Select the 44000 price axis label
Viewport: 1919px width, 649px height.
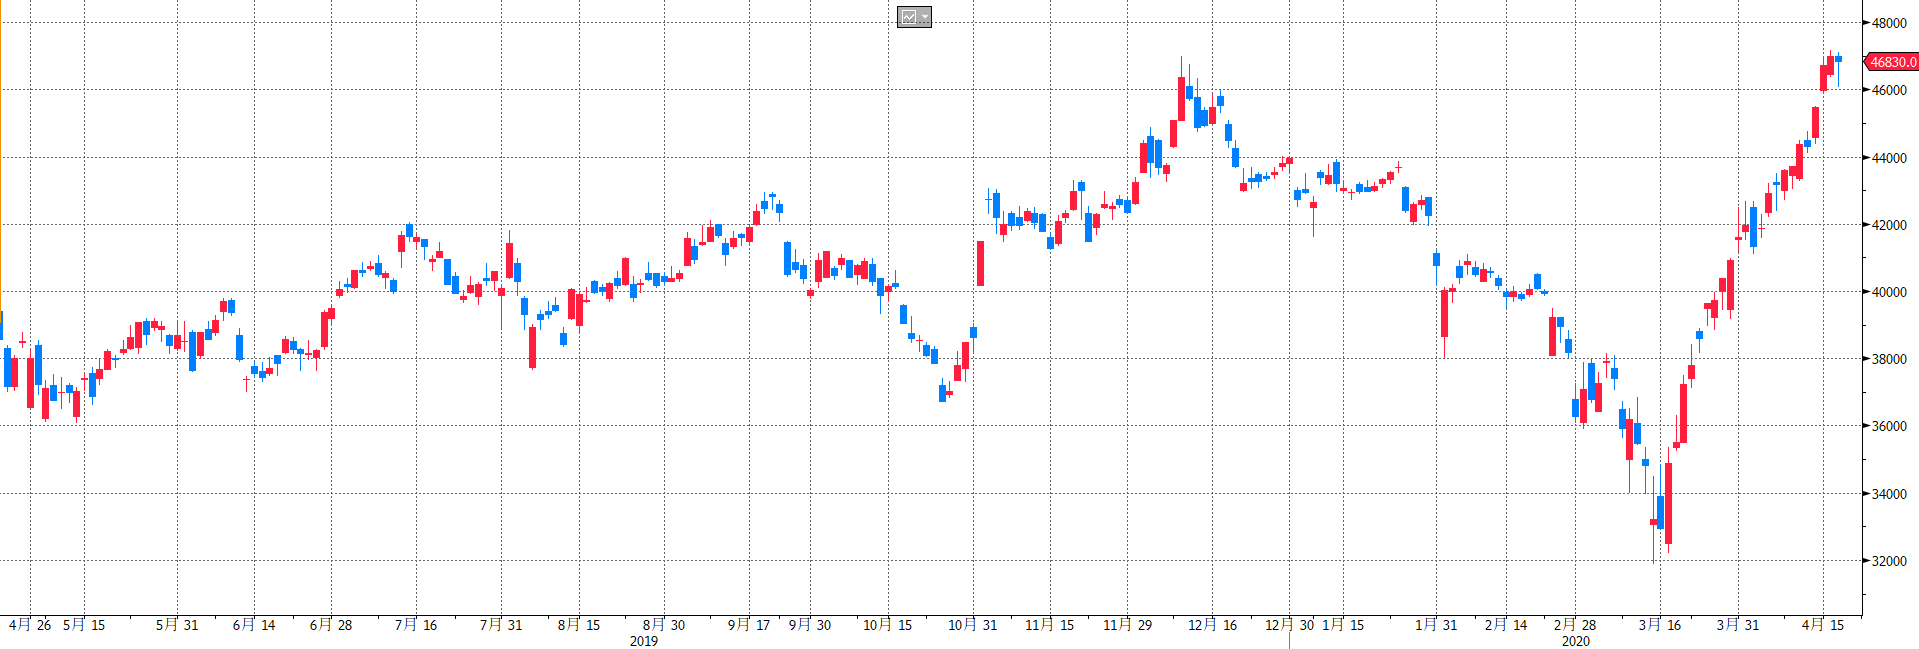(x=1889, y=158)
